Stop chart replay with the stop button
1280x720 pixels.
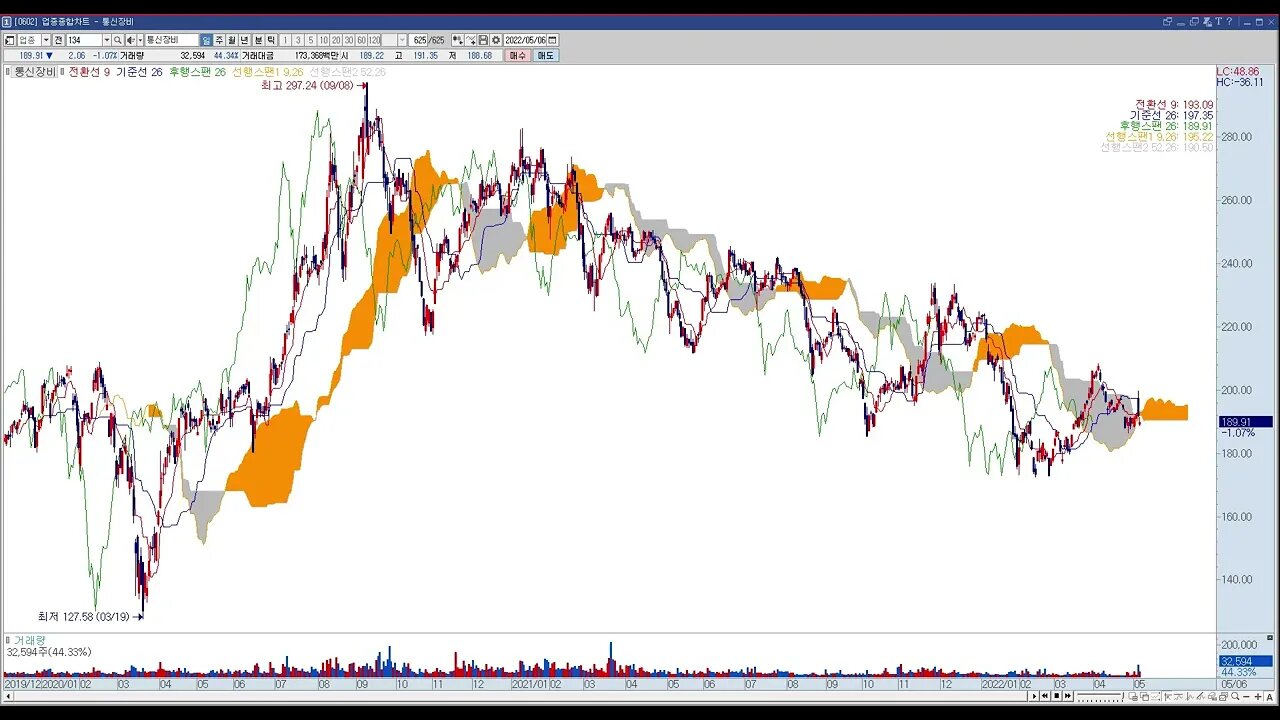coord(1057,696)
